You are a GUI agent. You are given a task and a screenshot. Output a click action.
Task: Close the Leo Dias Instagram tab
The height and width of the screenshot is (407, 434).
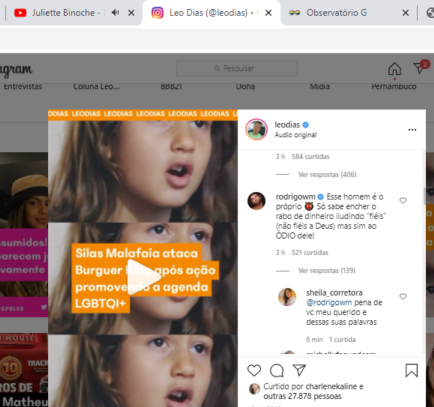point(268,13)
